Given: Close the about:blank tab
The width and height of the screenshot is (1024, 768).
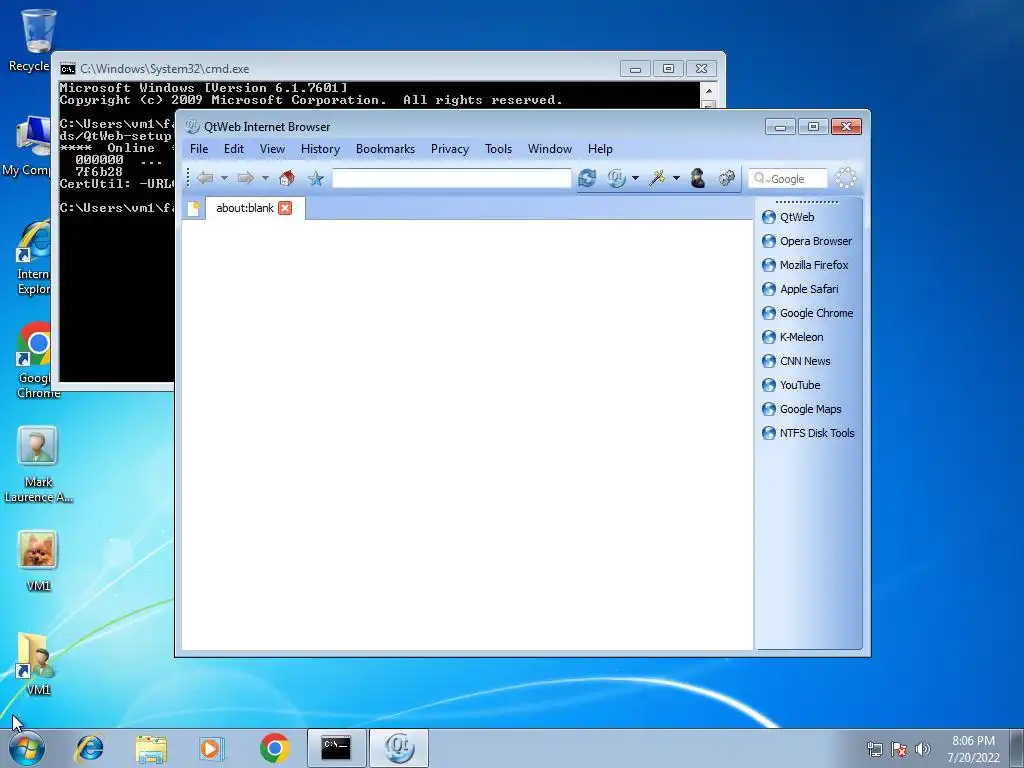Looking at the screenshot, I should click(285, 208).
